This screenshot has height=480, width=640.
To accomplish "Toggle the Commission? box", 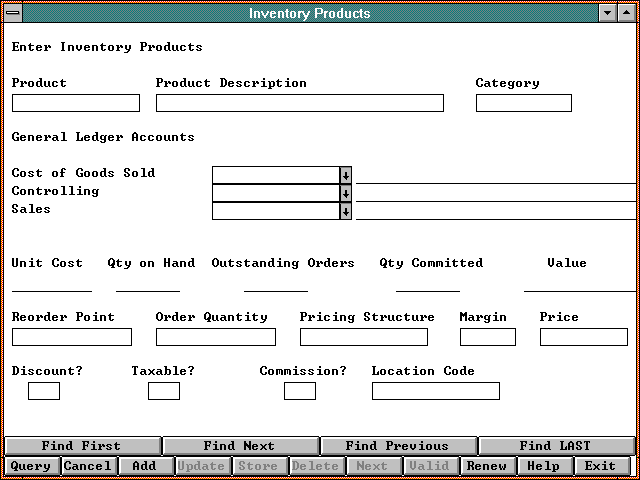I will pyautogui.click(x=300, y=391).
